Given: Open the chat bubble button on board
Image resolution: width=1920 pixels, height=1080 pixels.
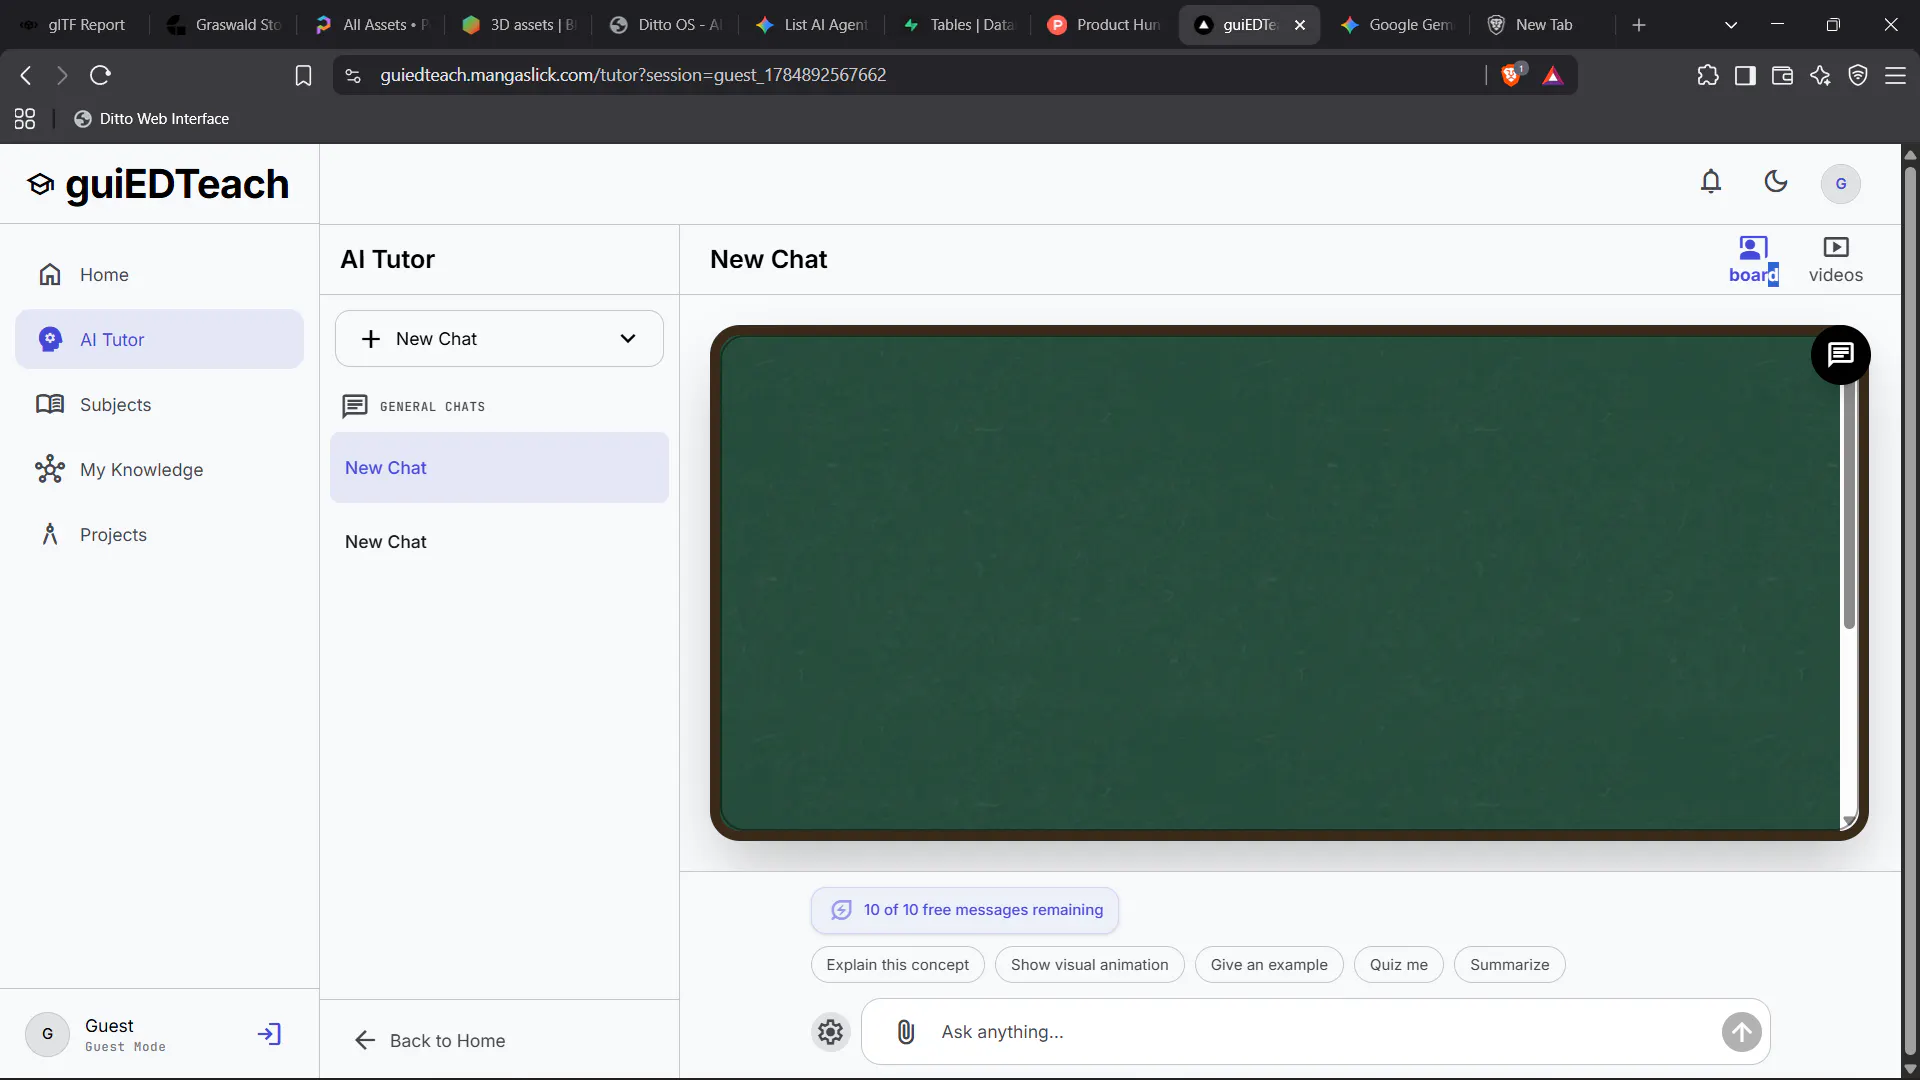Looking at the screenshot, I should pos(1841,355).
